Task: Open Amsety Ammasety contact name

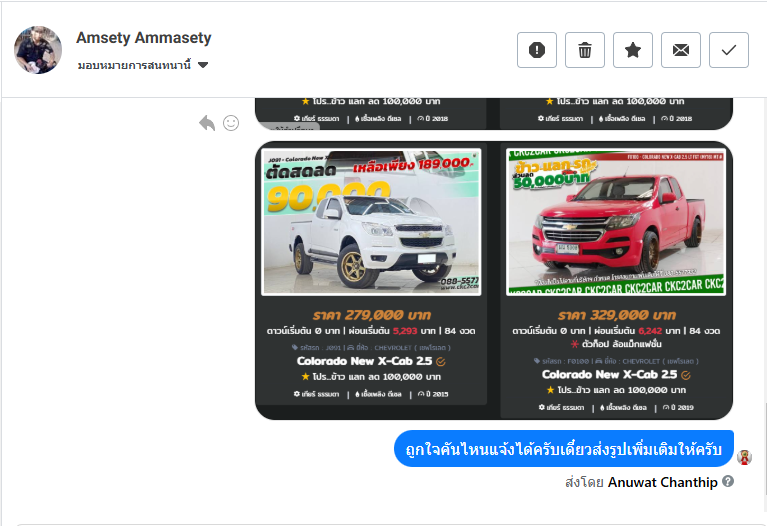Action: click(x=143, y=38)
